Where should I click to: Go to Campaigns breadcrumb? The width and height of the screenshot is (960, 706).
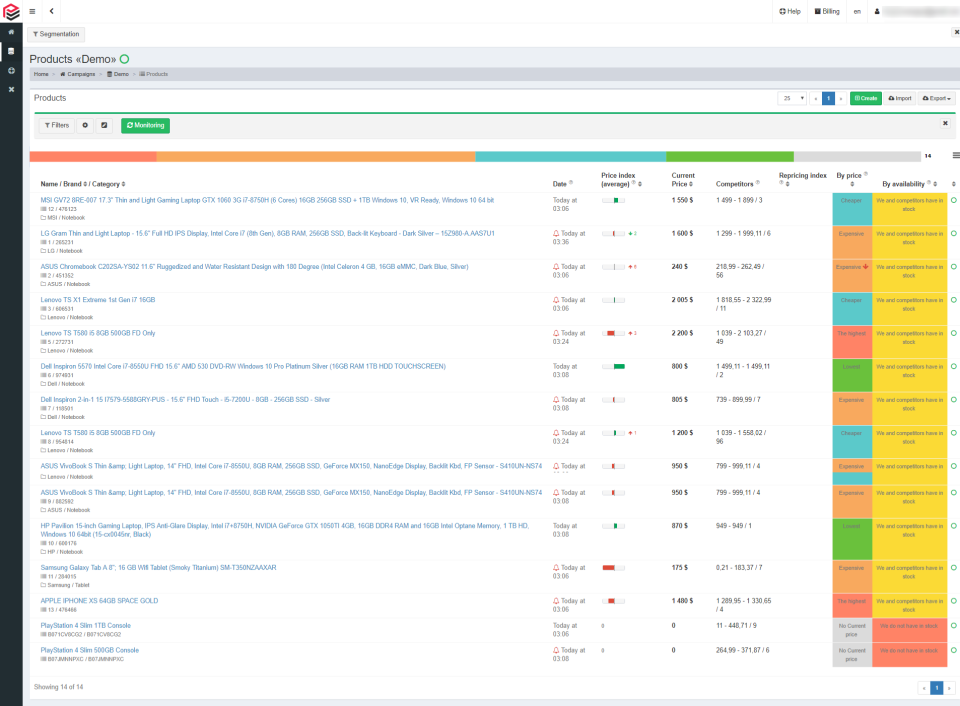click(78, 74)
